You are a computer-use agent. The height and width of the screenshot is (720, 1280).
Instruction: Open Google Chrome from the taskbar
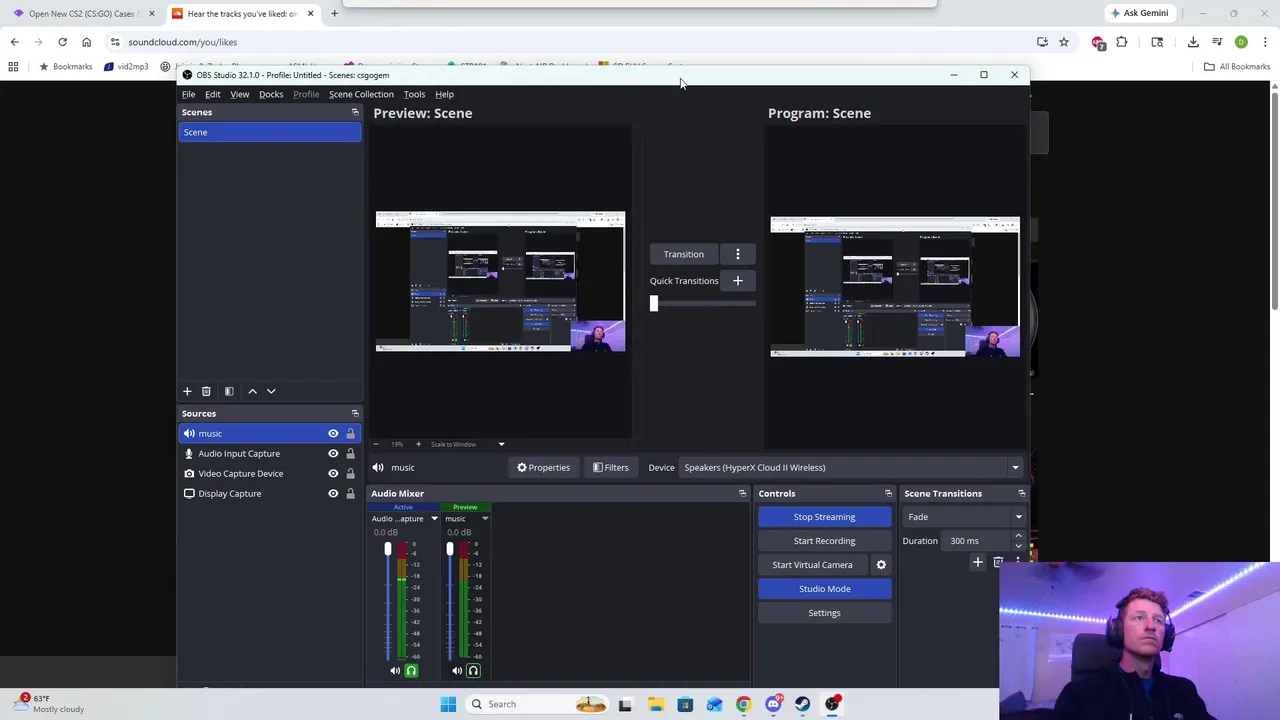click(743, 704)
